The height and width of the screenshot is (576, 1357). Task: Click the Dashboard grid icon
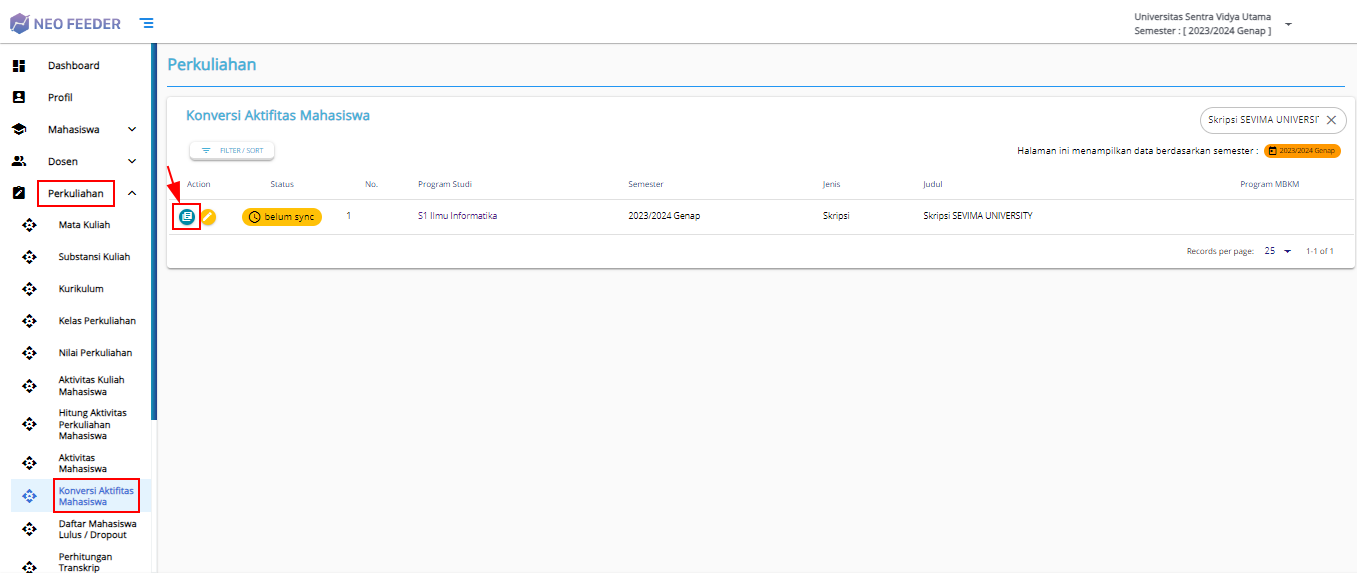pyautogui.click(x=18, y=66)
